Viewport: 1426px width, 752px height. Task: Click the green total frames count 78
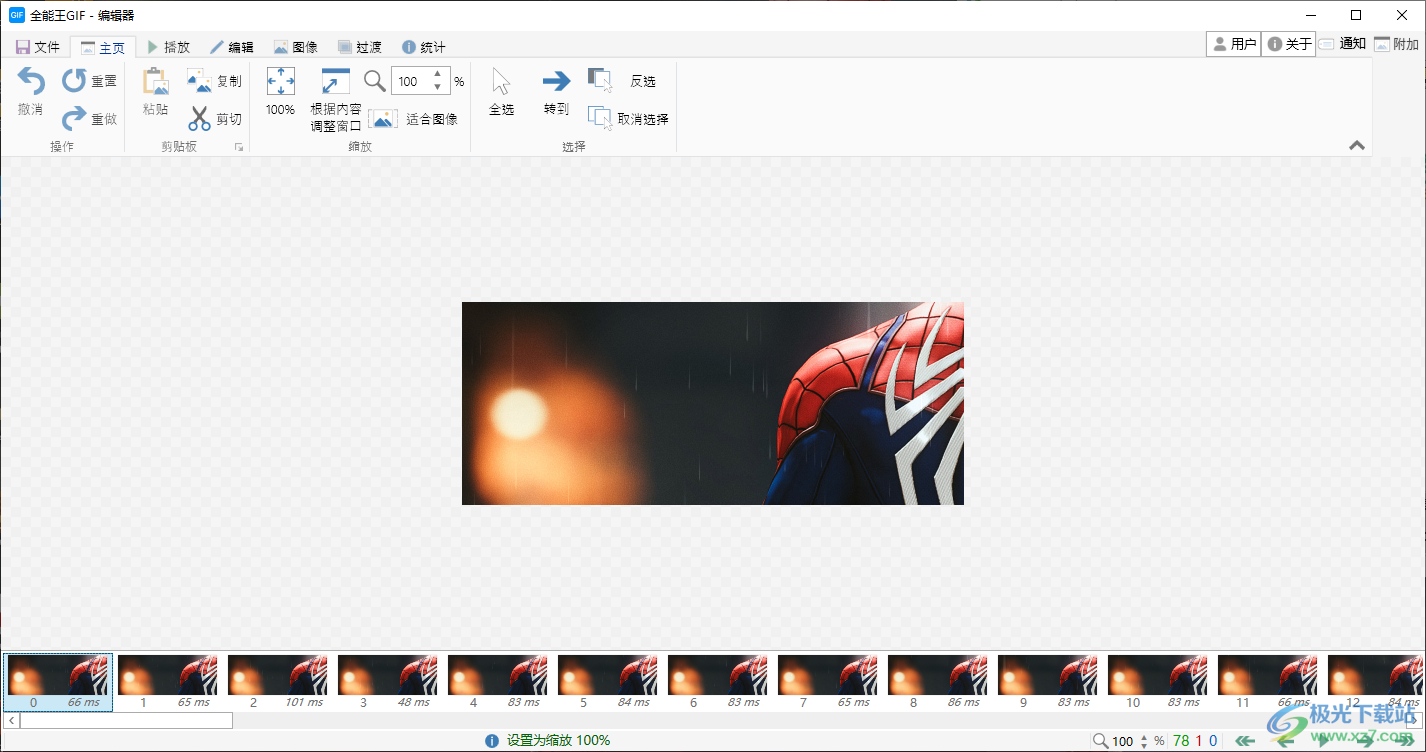click(x=1181, y=741)
